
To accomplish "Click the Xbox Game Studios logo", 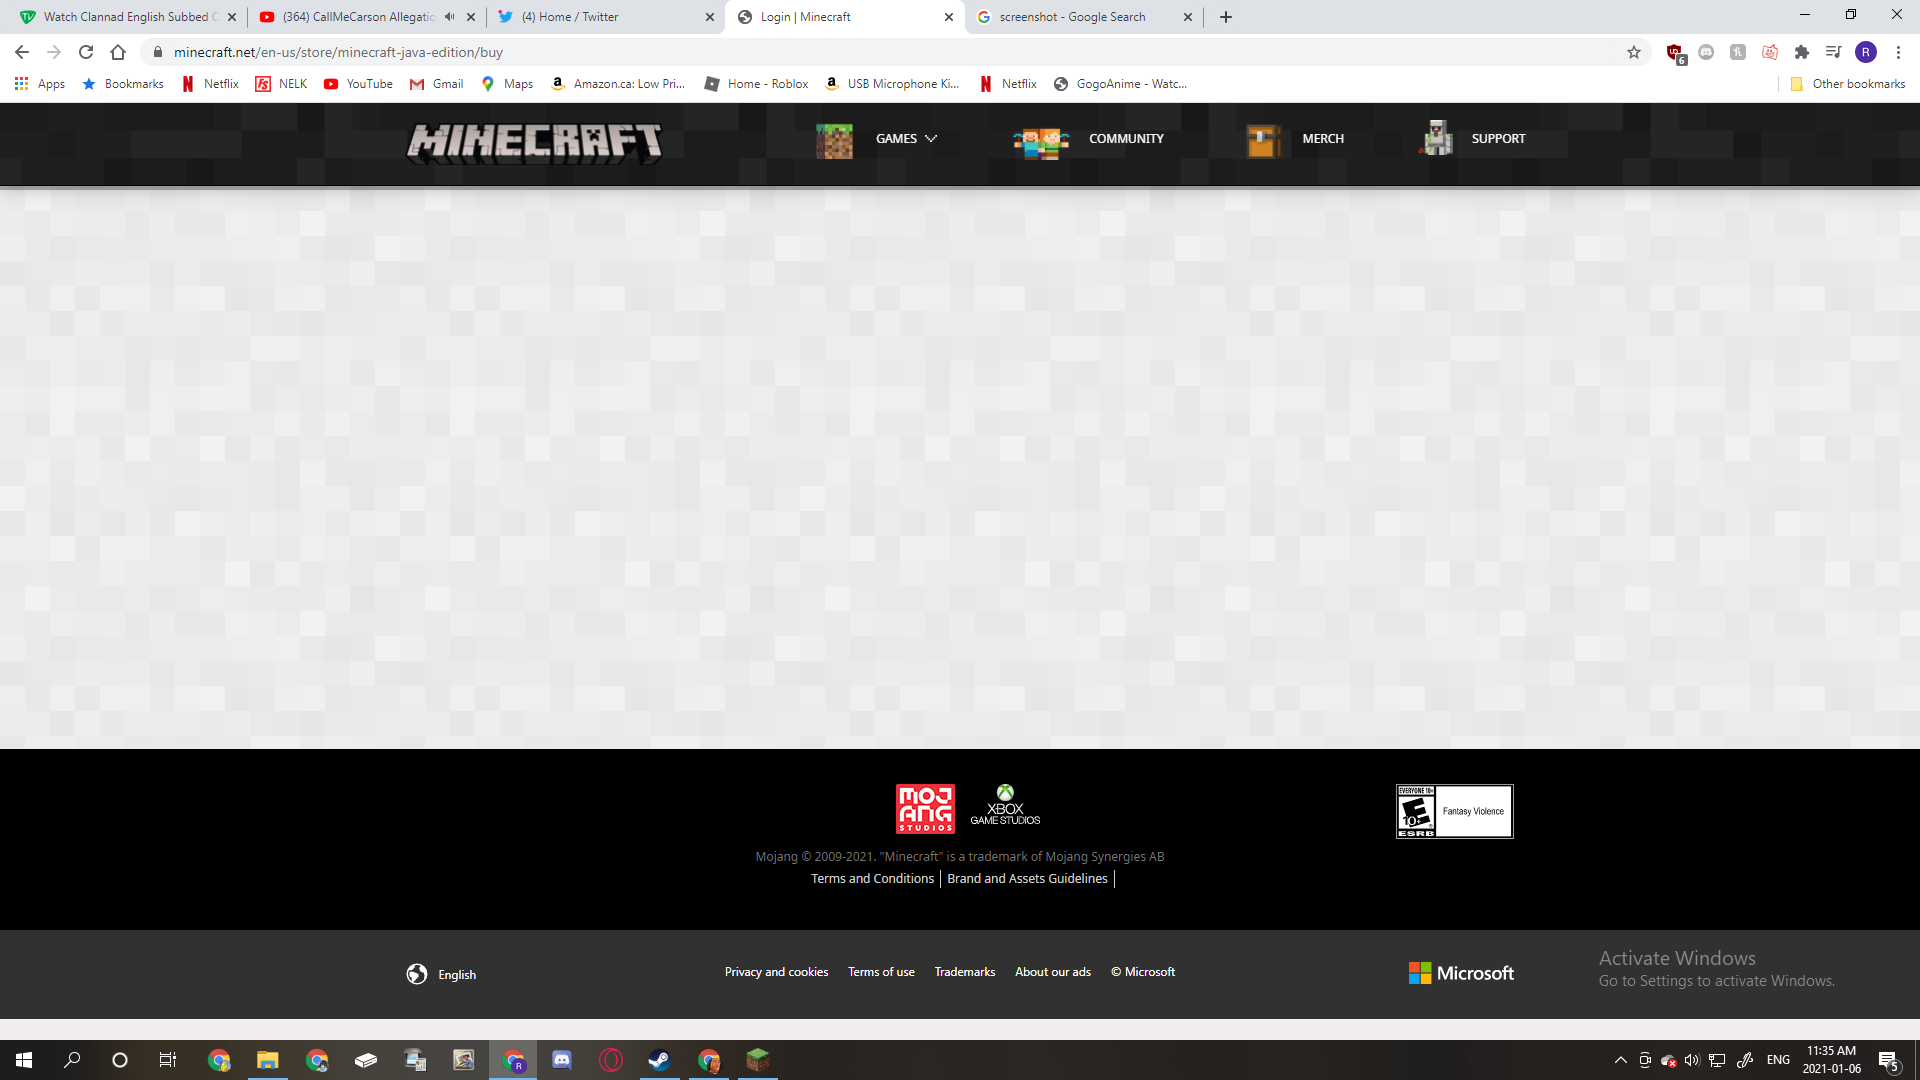I will pyautogui.click(x=1005, y=806).
